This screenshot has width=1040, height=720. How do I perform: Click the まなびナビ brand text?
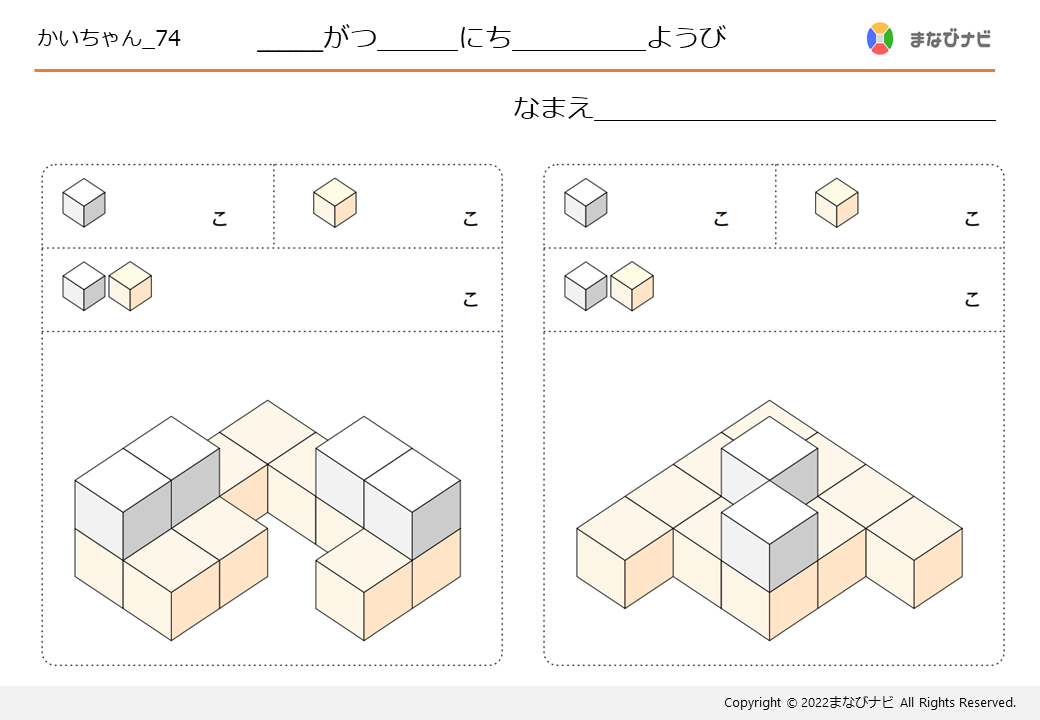[x=950, y=39]
